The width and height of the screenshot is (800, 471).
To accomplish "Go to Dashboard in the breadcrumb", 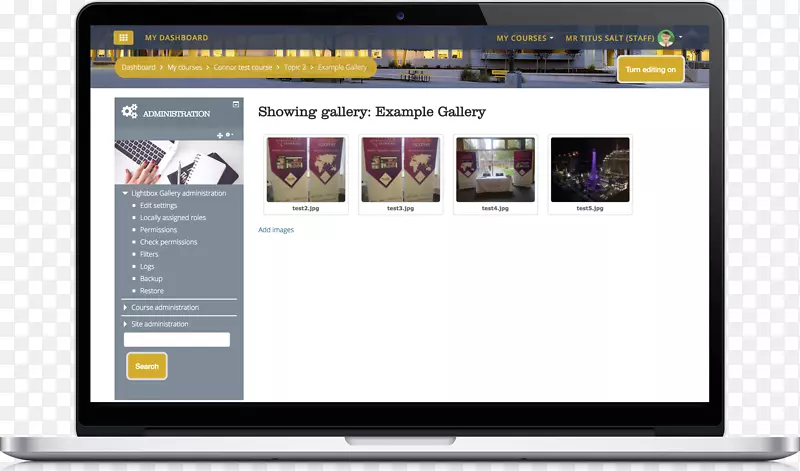I will click(138, 67).
